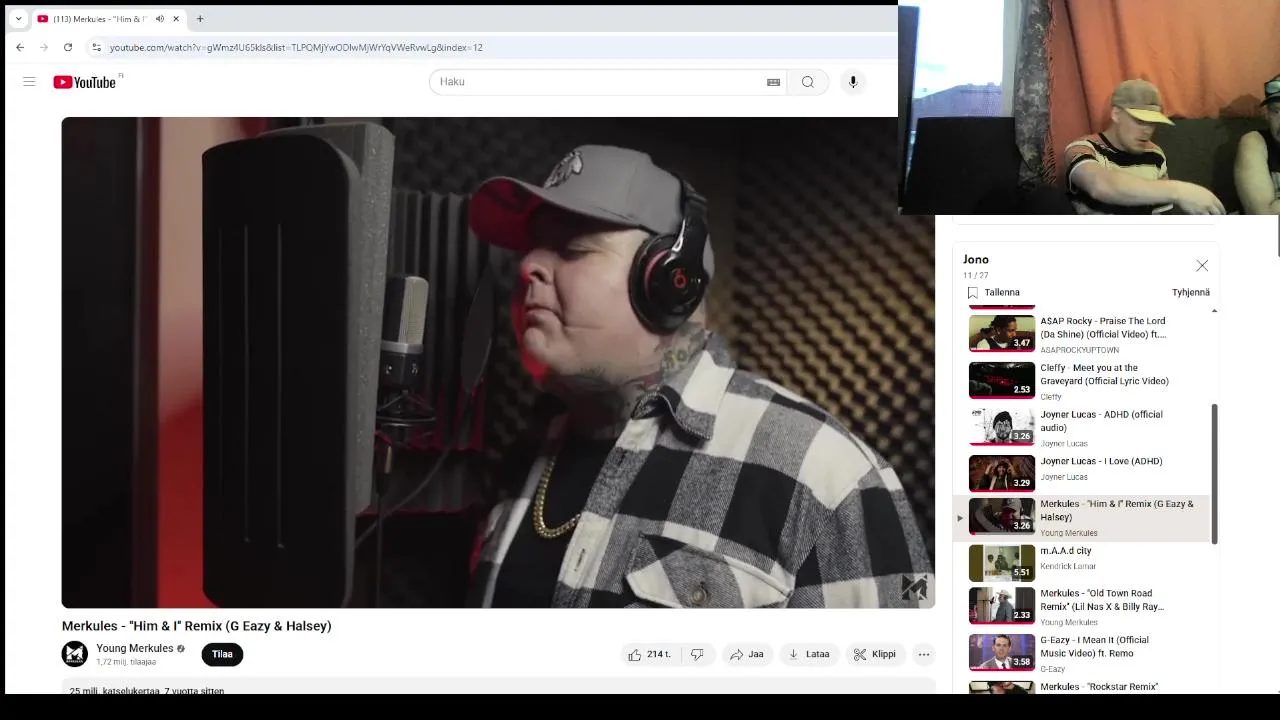Select Joyner Lucas - I Love (ADHD)
This screenshot has width=1280, height=720.
[1087, 474]
